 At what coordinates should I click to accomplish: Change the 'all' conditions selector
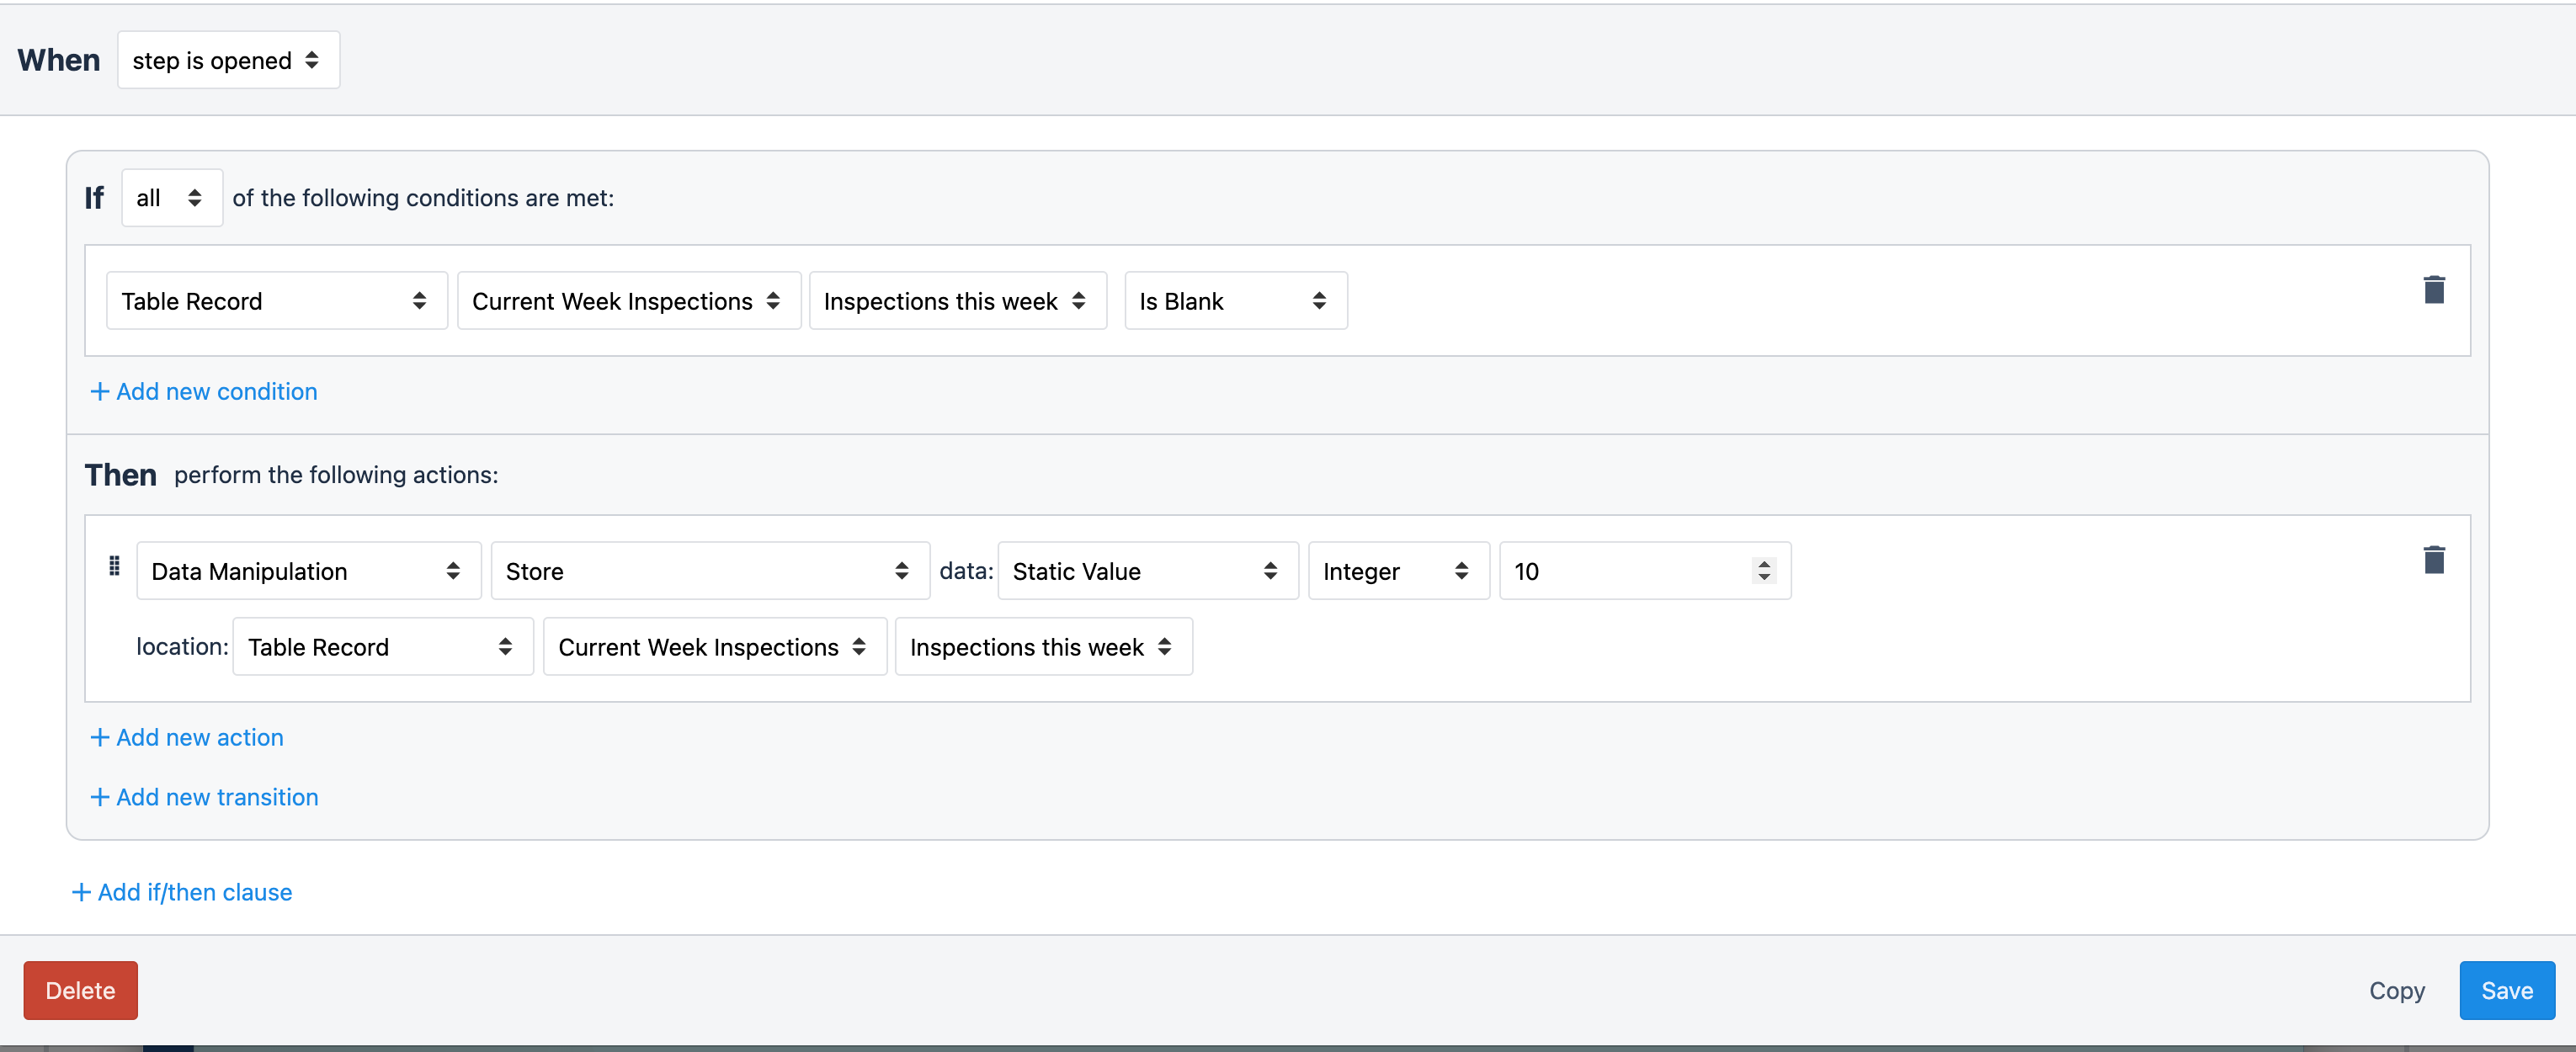171,198
